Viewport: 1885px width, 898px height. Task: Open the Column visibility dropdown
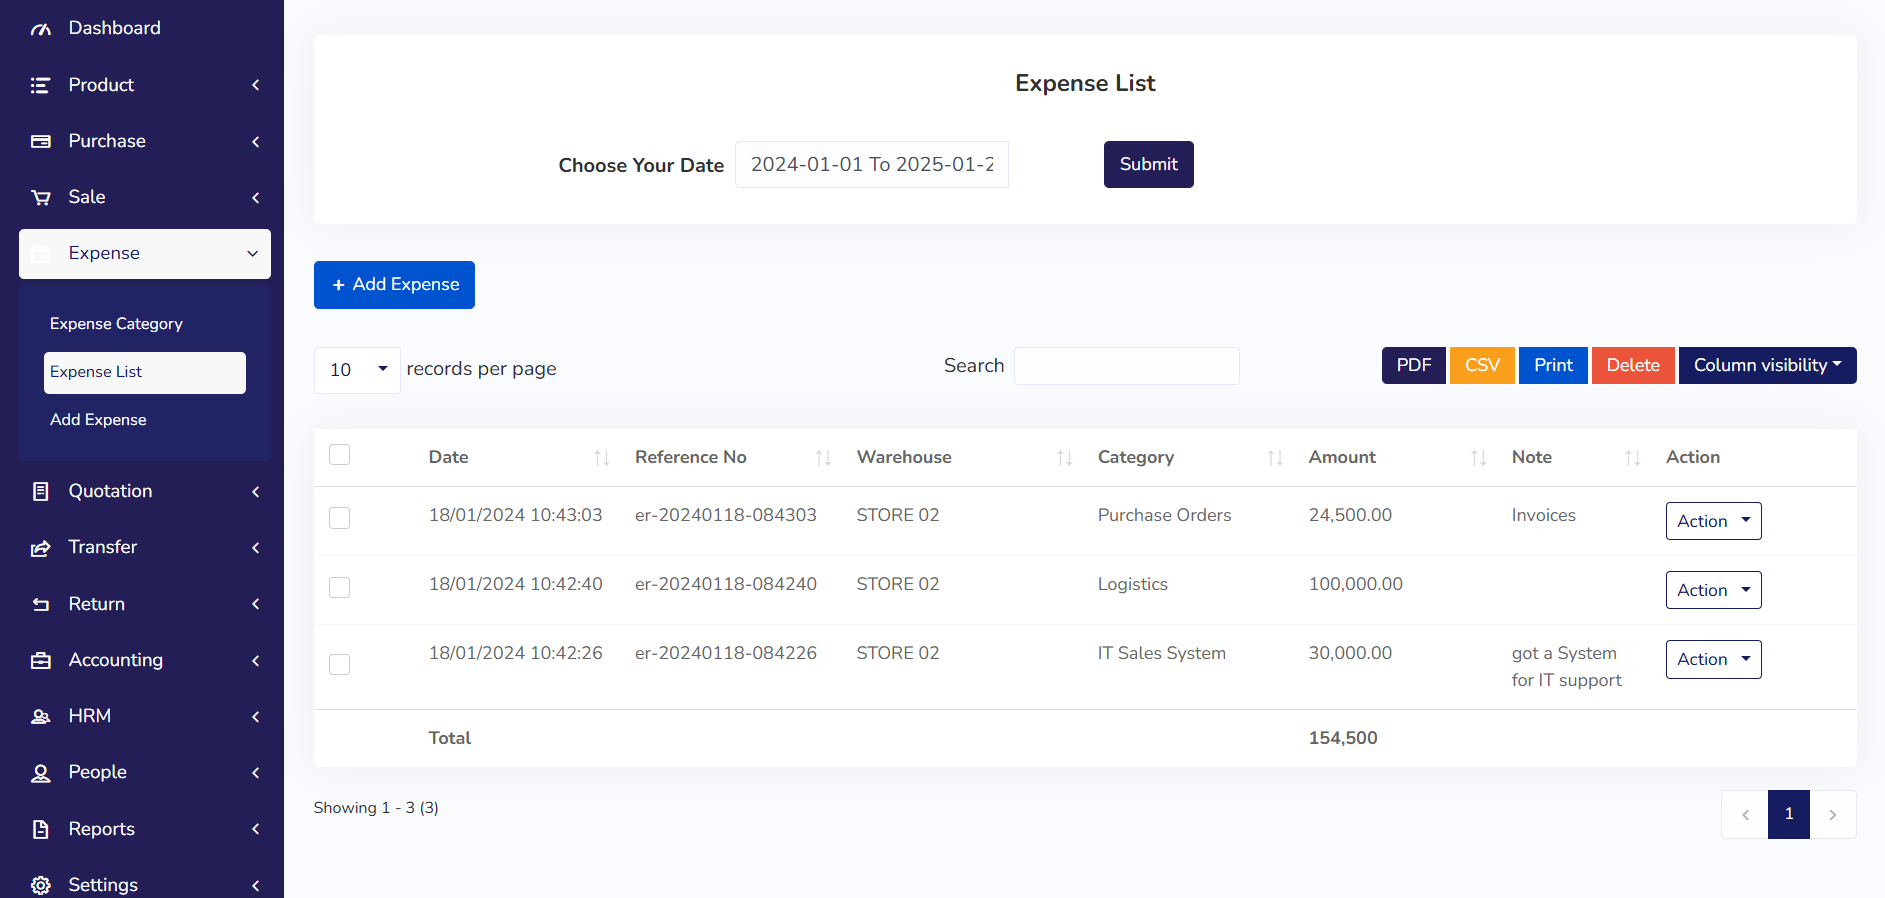pos(1766,366)
